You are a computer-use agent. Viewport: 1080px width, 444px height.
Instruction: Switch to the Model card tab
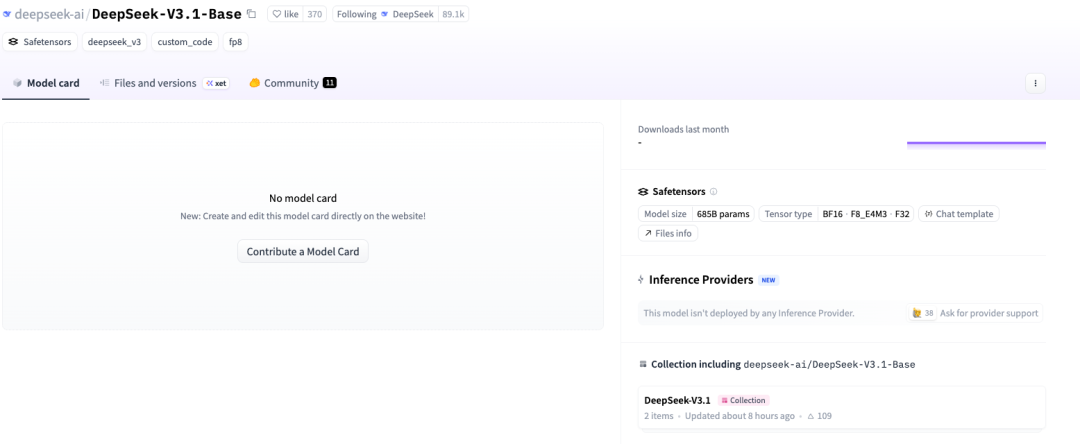pos(46,83)
